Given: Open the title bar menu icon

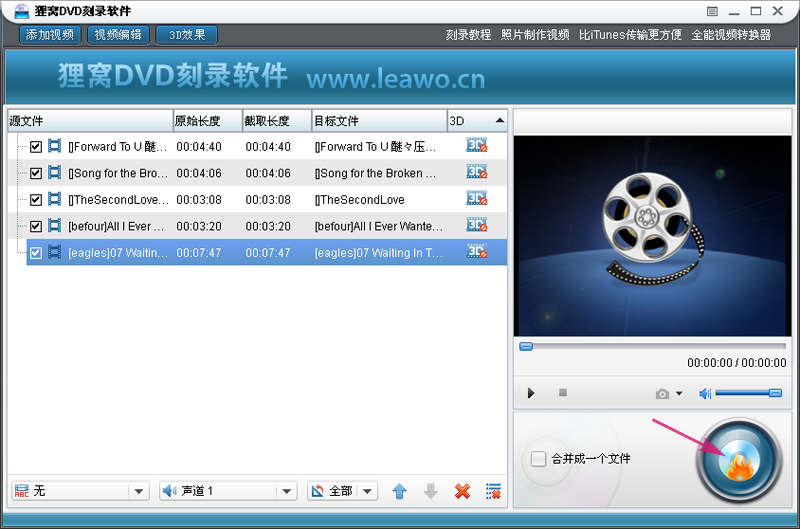Looking at the screenshot, I should click(712, 11).
